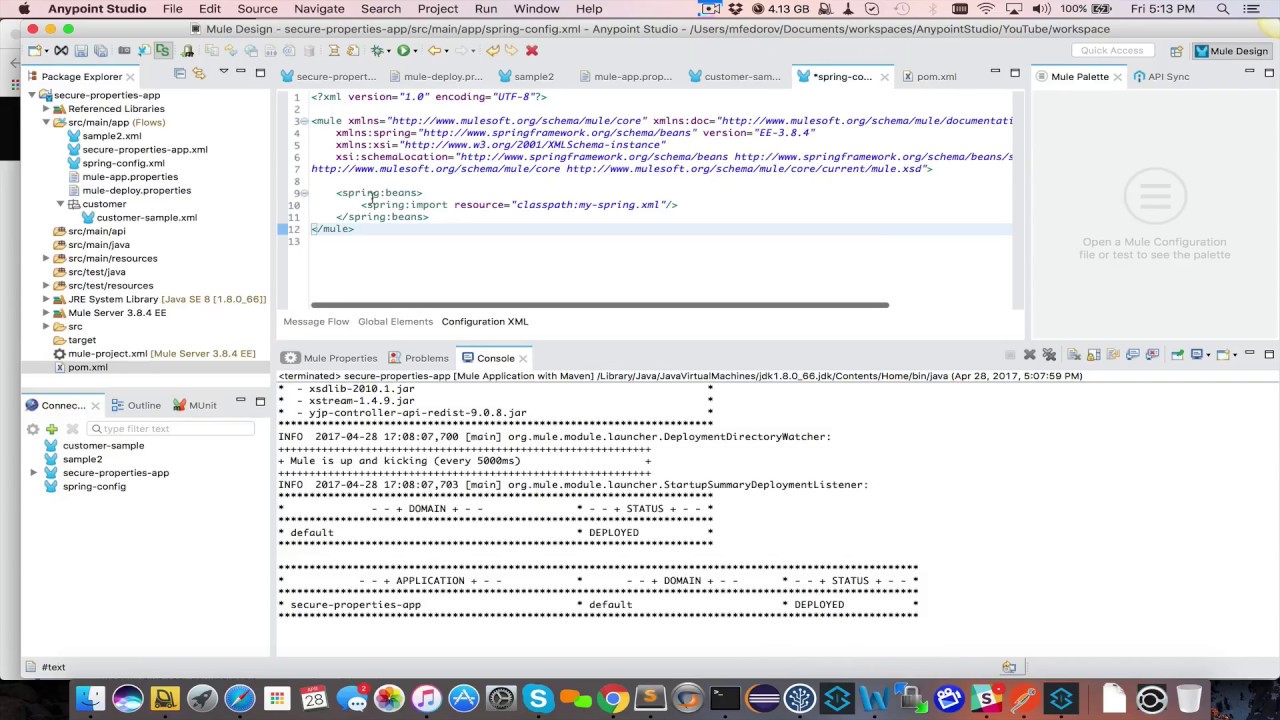Click the Save floppy disk toolbar icon

point(81,50)
